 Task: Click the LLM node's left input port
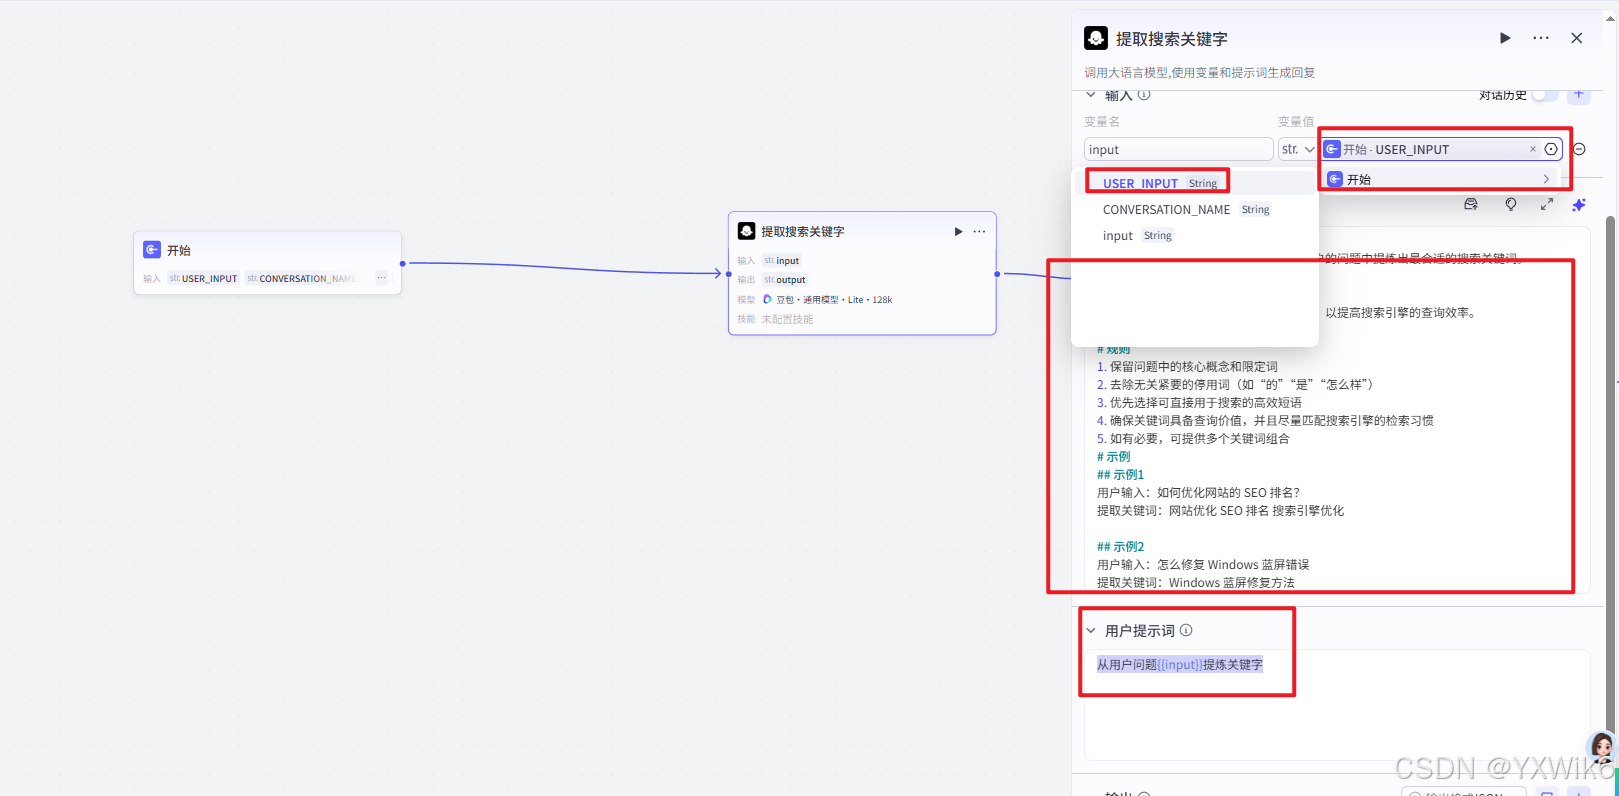pos(730,273)
